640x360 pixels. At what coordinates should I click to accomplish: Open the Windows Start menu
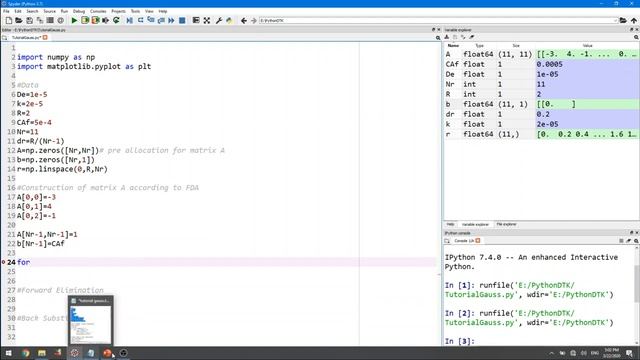coord(9,353)
